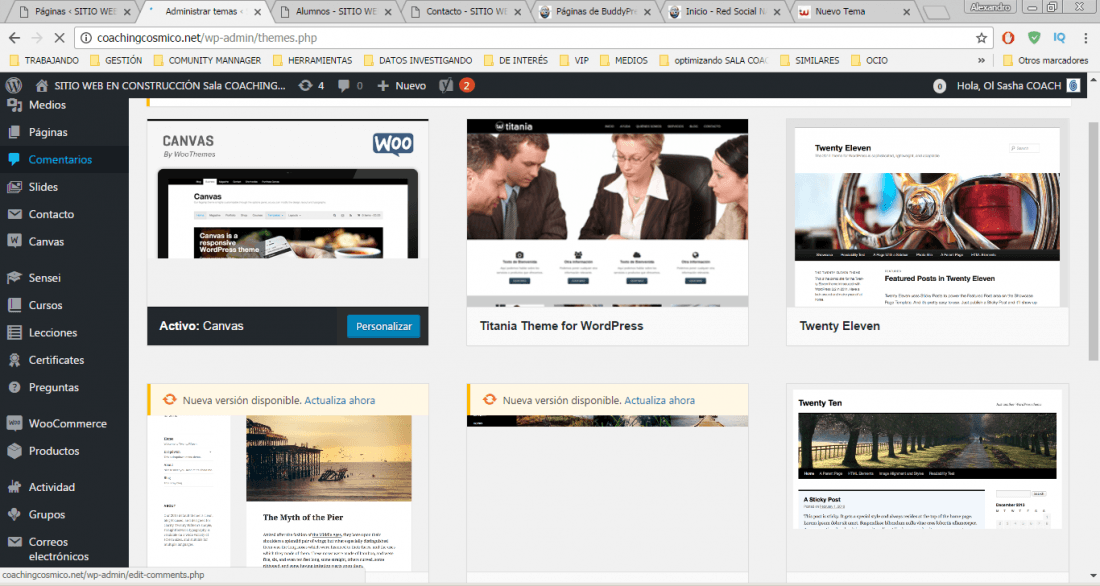Open the Chrome three-dot menu
This screenshot has width=1100, height=586.
pyautogui.click(x=1085, y=38)
